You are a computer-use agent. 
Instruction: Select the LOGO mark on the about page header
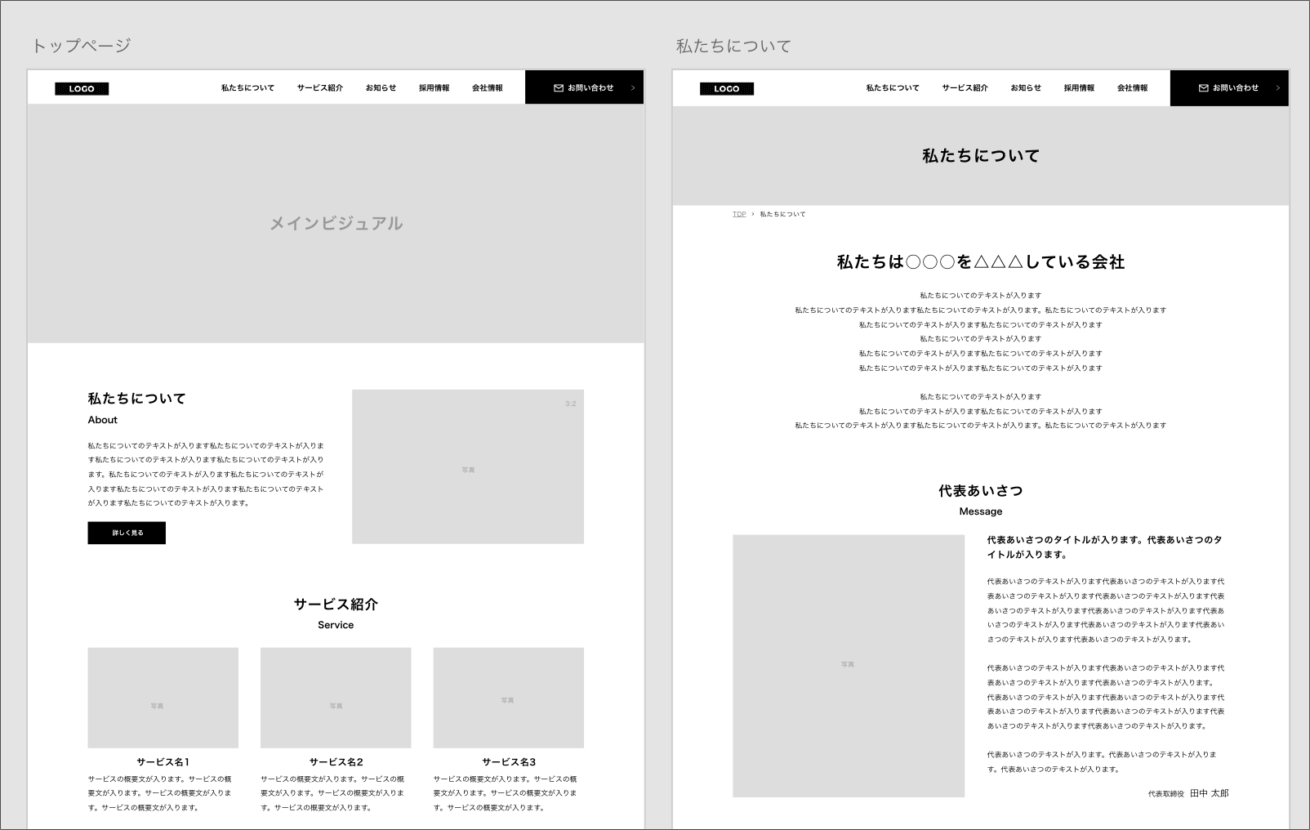point(727,88)
